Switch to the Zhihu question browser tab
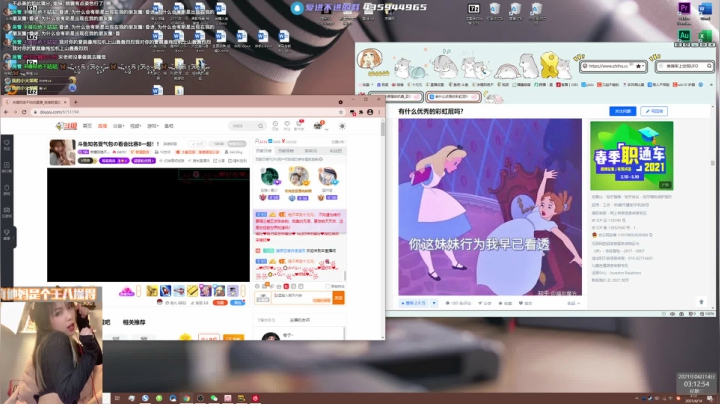Viewport: 720px width, 404px height. click(453, 97)
